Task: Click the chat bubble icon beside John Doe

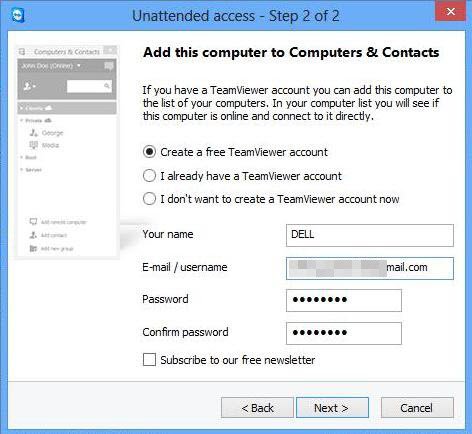Action: pyautogui.click(x=109, y=66)
